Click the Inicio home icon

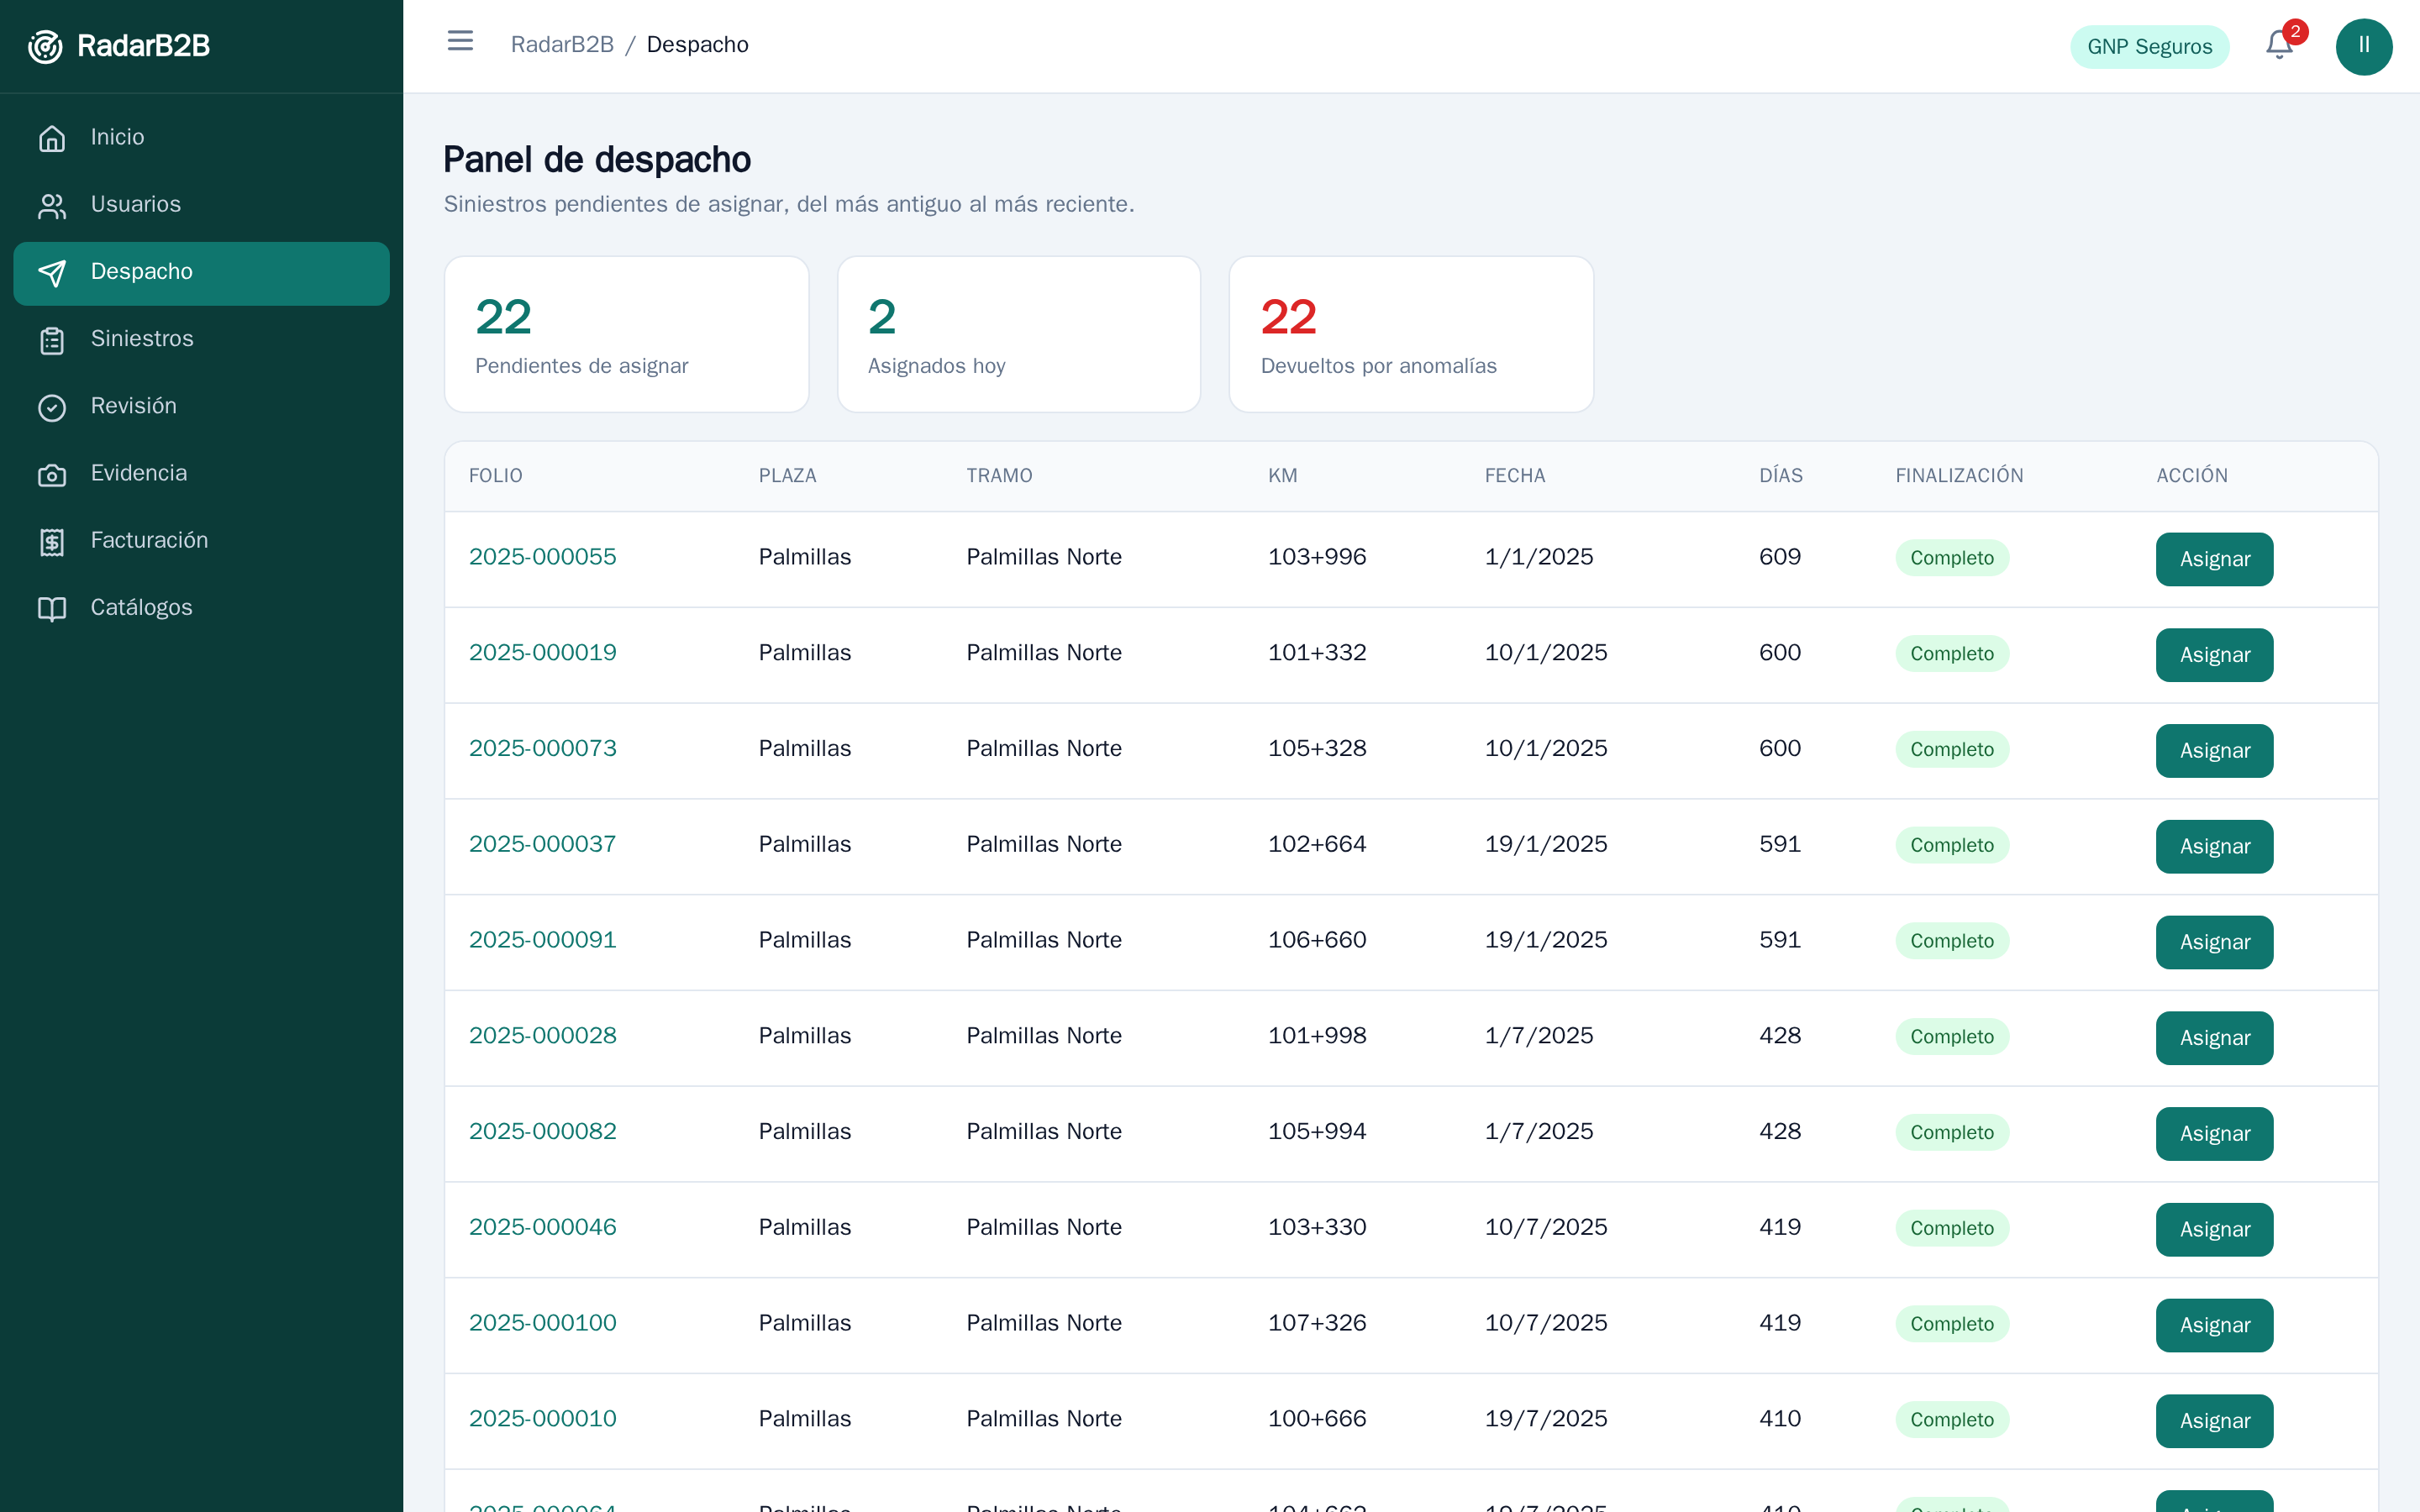tap(52, 138)
